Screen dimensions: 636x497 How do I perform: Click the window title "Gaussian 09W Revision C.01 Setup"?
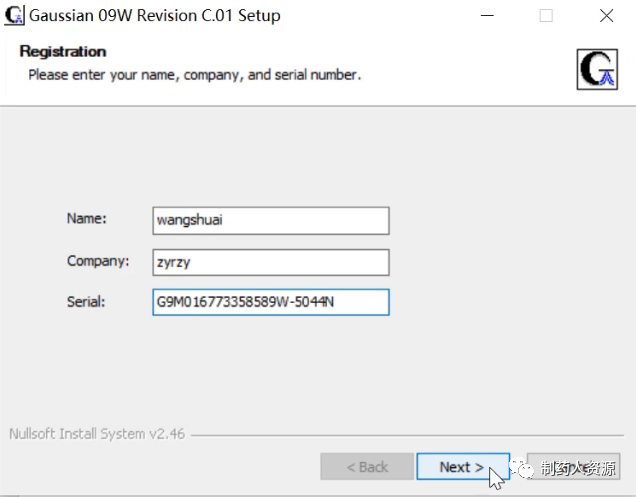155,16
